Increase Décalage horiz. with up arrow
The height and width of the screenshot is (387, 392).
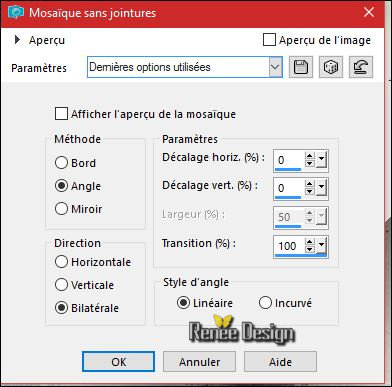310,156
